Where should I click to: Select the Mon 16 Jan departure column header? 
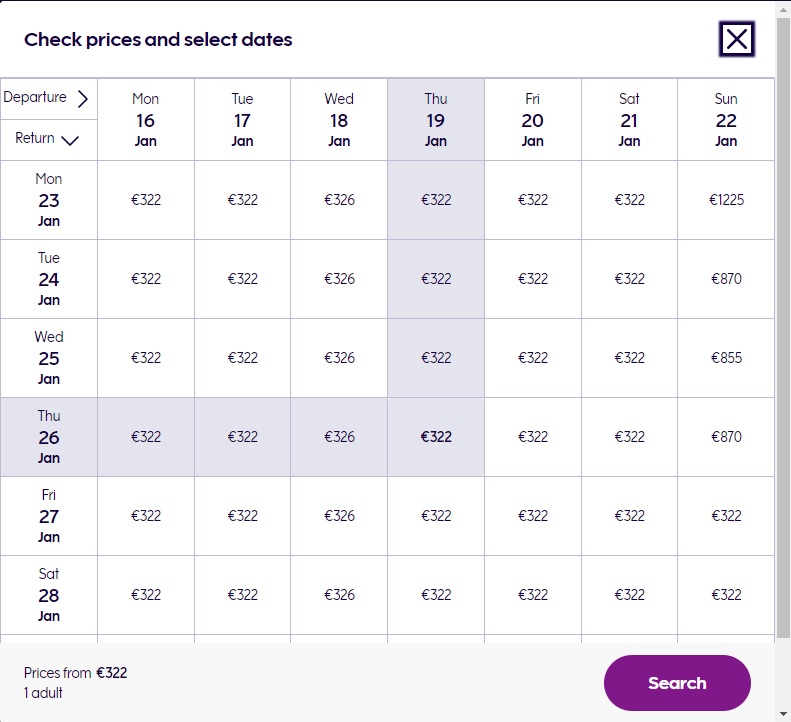tap(146, 120)
